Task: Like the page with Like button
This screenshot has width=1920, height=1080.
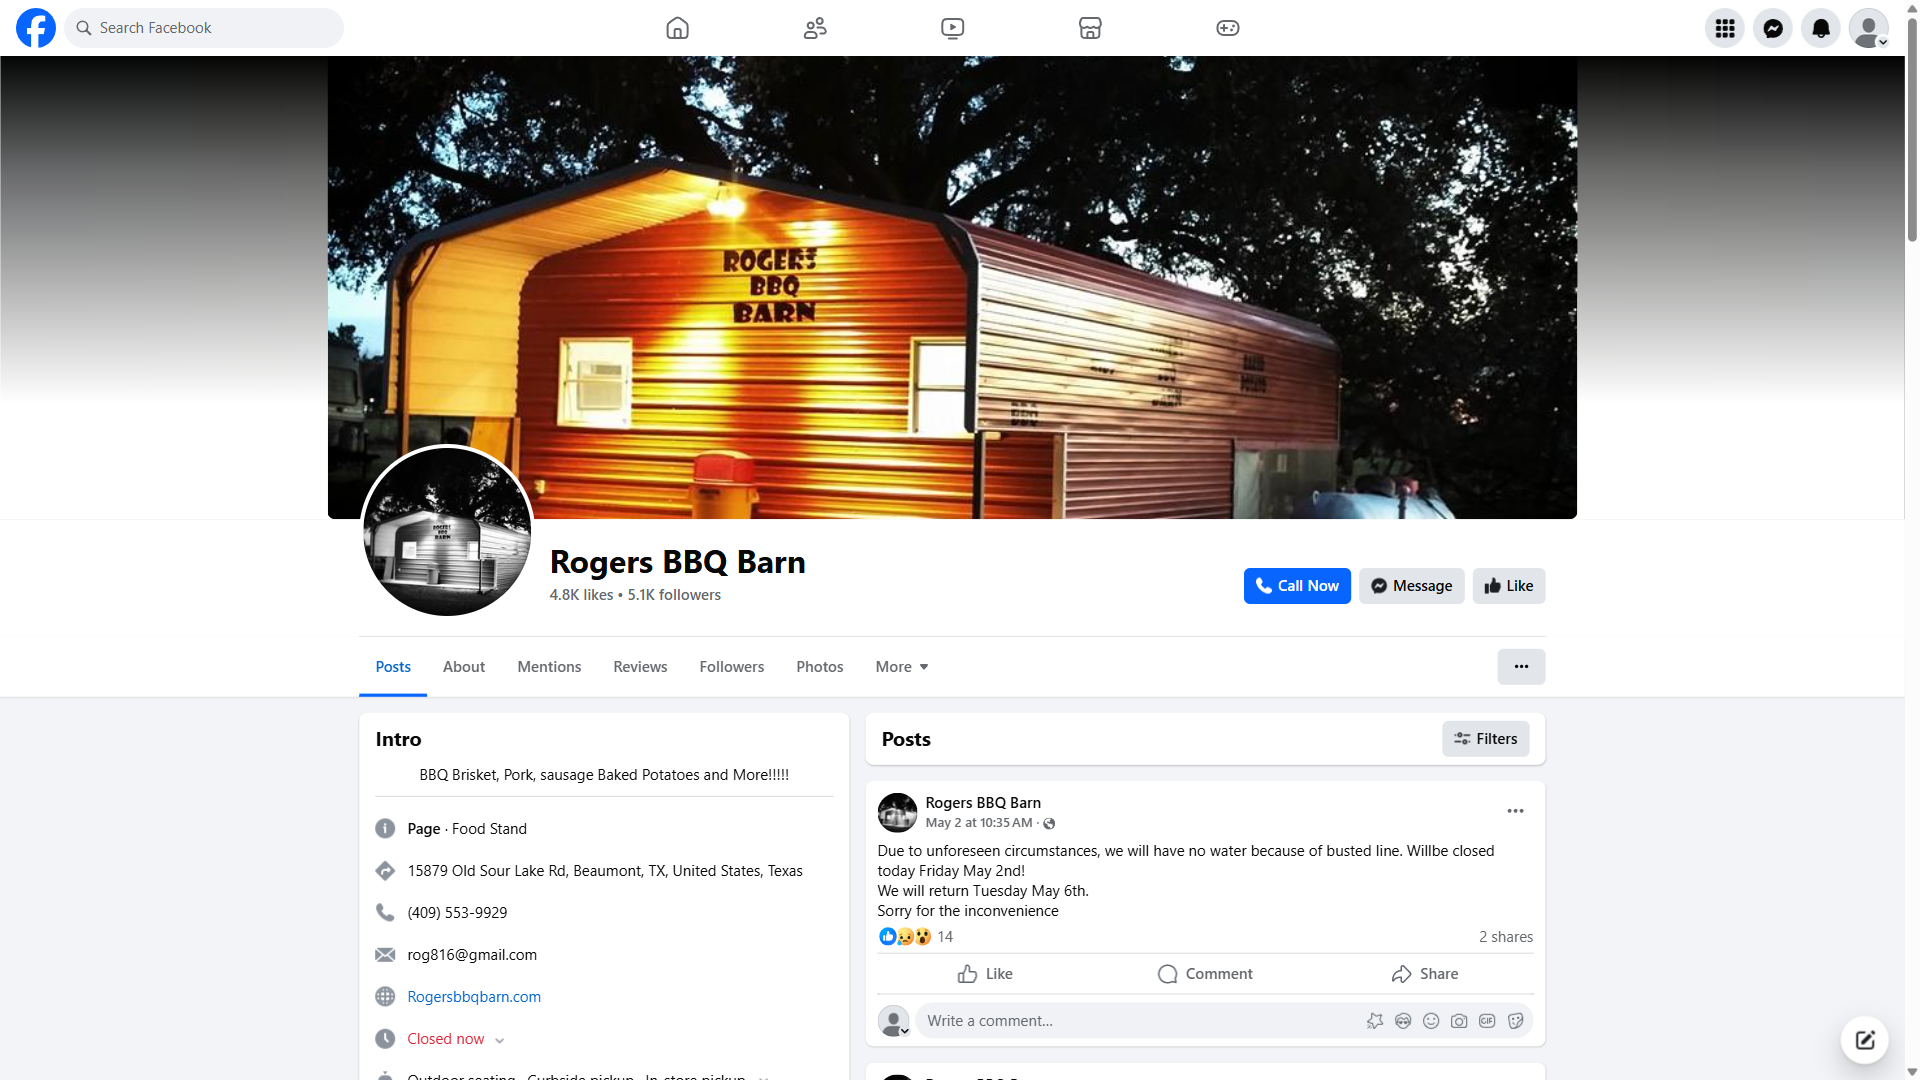Action: click(1509, 586)
